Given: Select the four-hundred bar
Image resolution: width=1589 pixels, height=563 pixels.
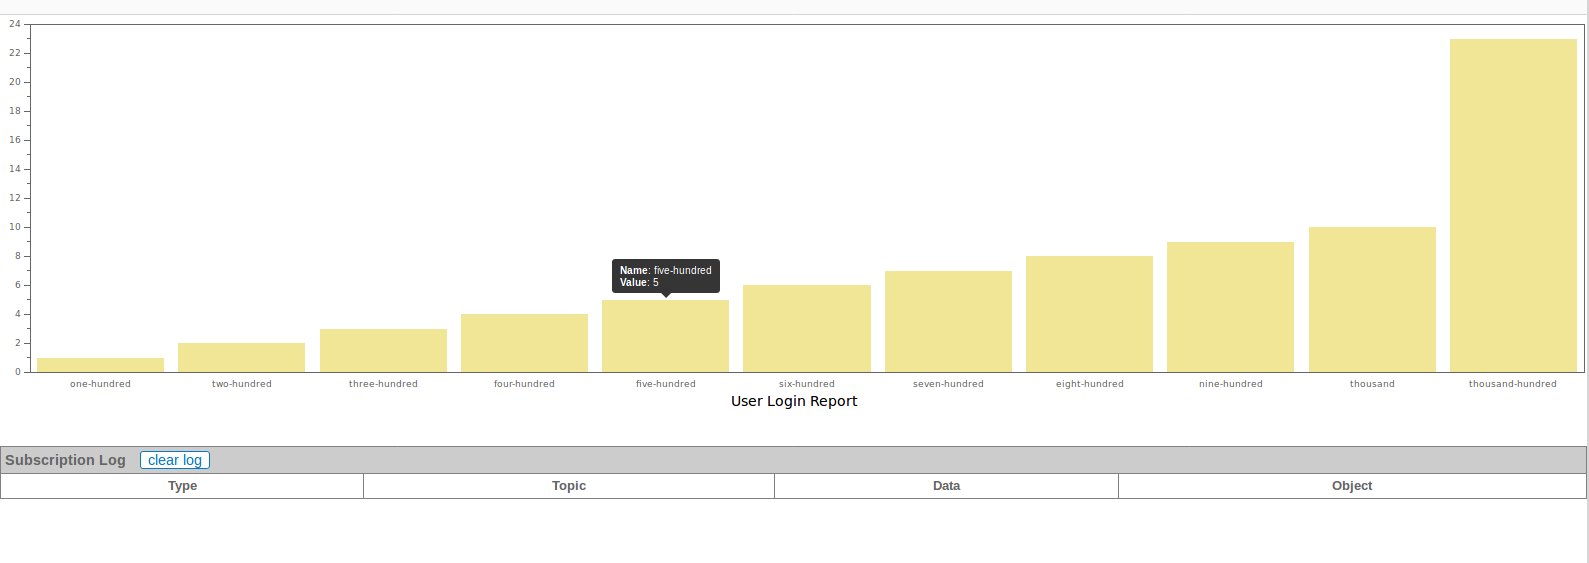Looking at the screenshot, I should coord(524,343).
